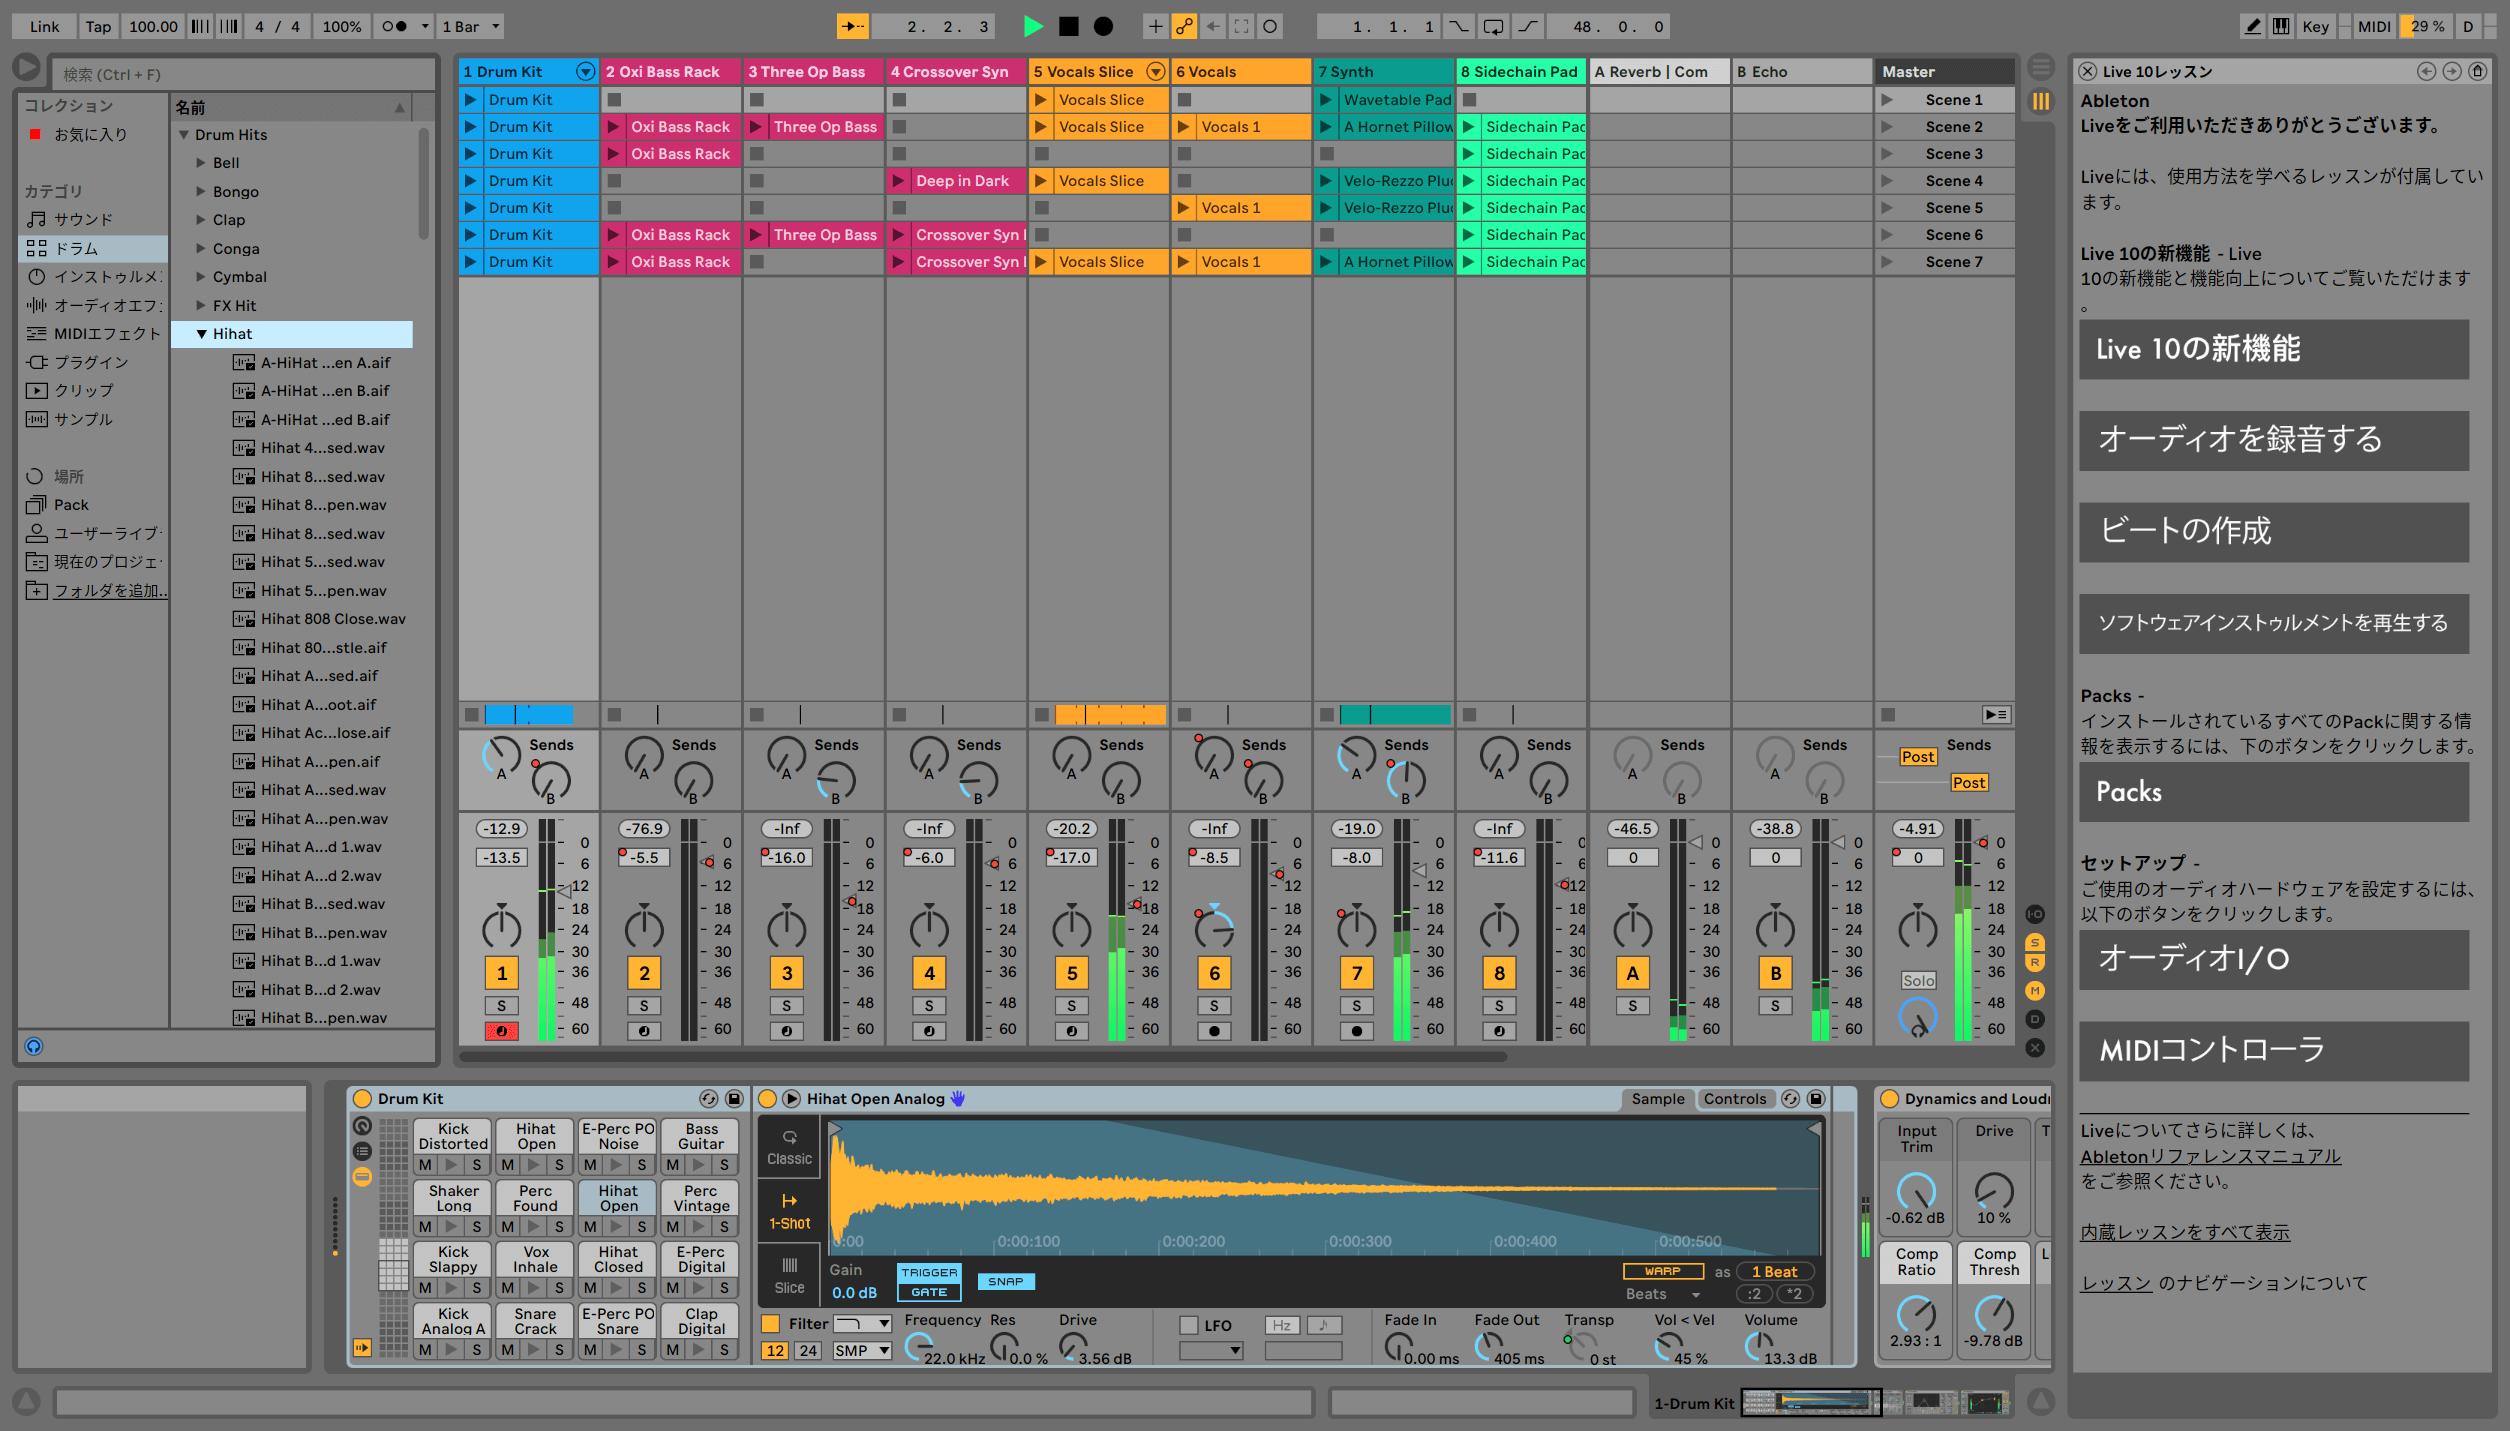Enable the Automation Arm link icon

tap(1184, 27)
